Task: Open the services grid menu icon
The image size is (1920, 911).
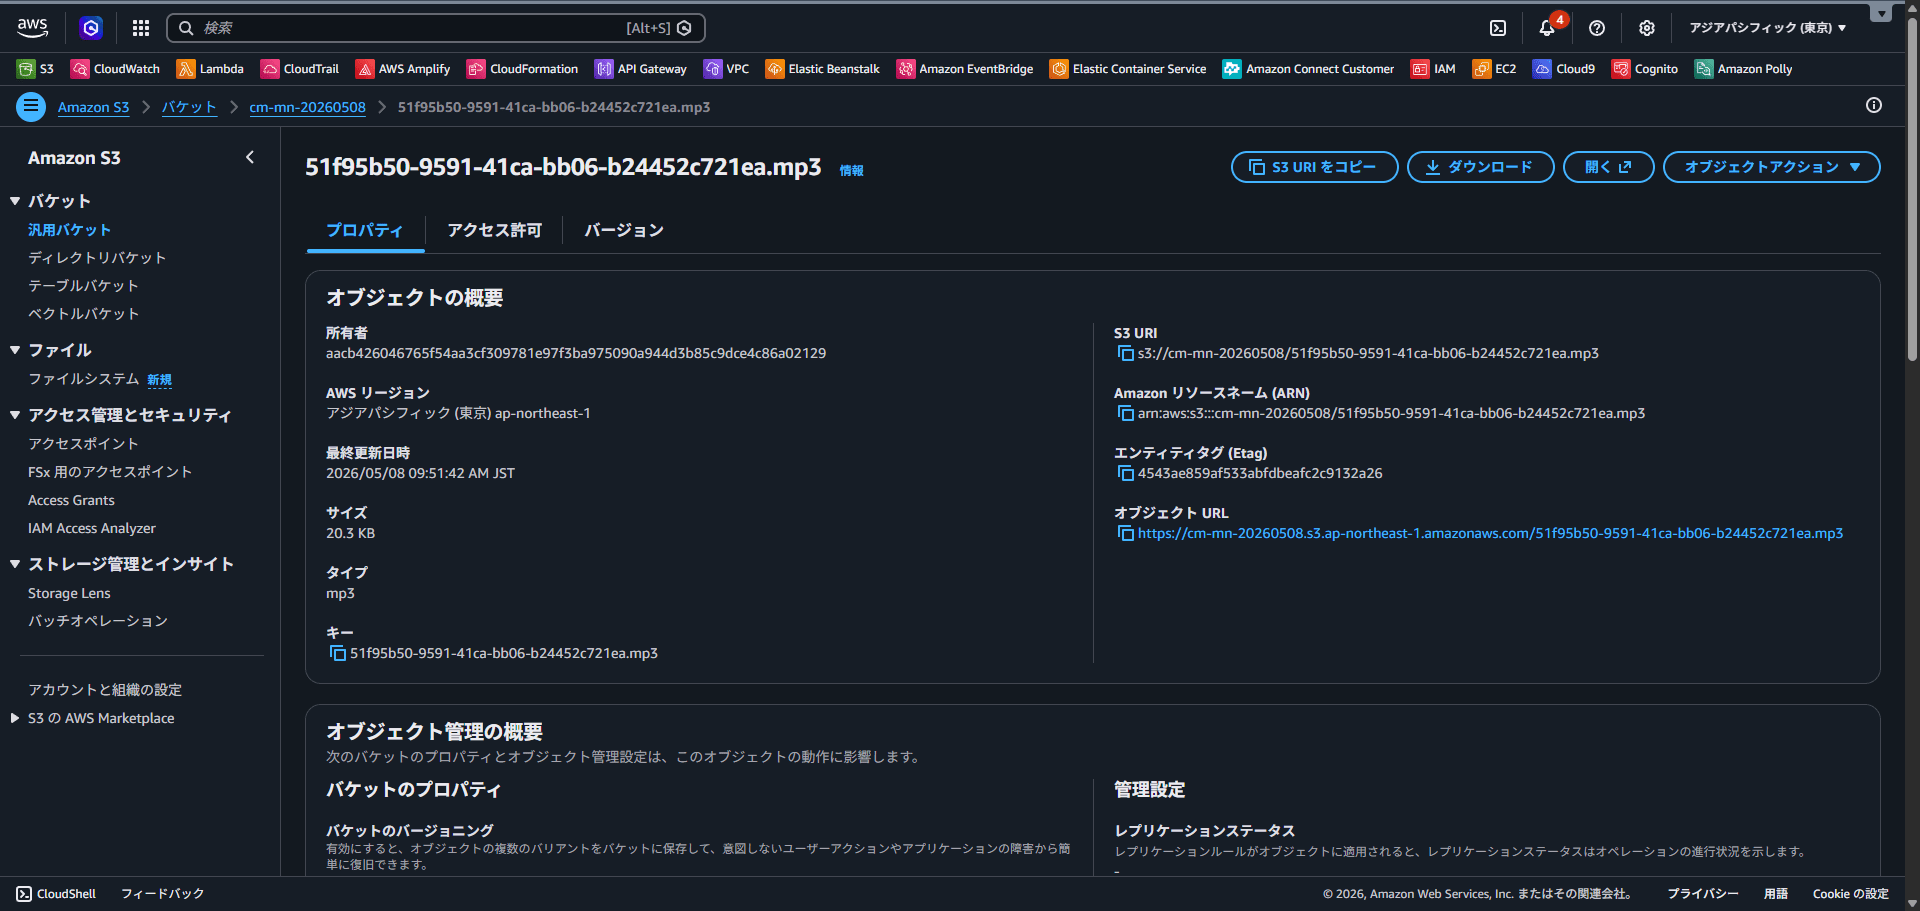Action: click(x=141, y=28)
